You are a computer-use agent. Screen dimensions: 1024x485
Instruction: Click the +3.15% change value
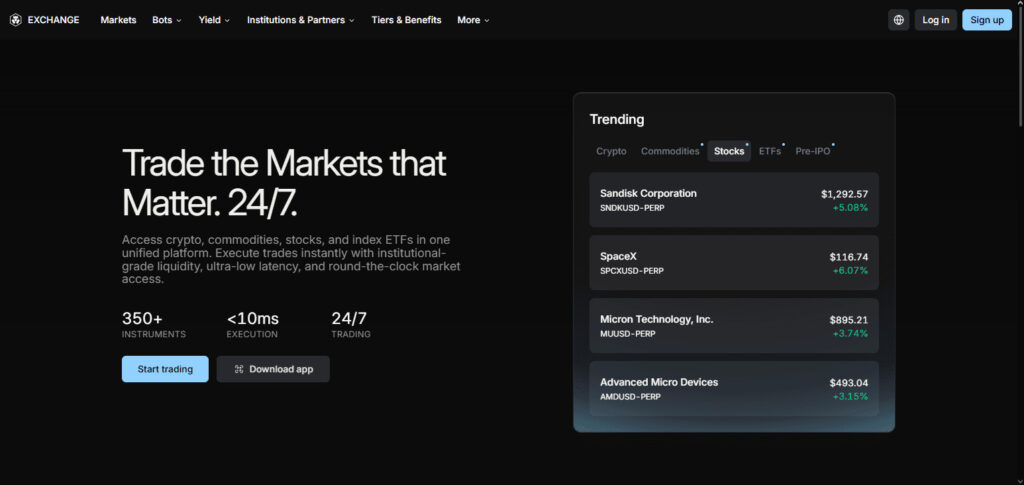click(850, 396)
